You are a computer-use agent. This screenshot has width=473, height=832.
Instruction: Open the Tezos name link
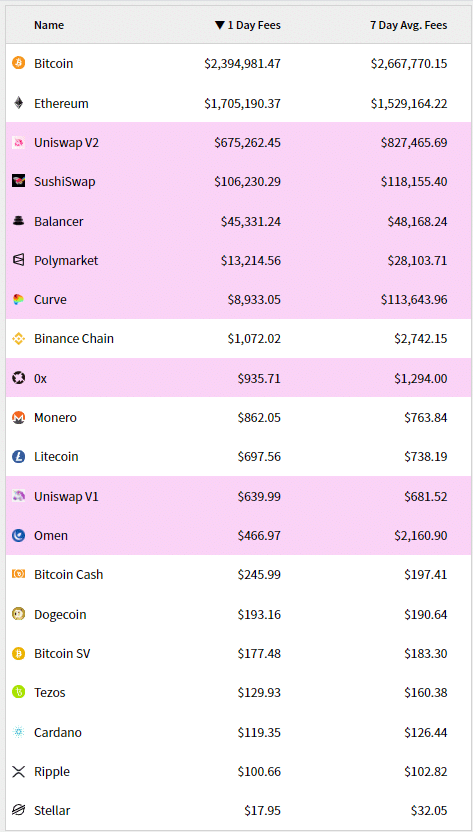tap(50, 692)
